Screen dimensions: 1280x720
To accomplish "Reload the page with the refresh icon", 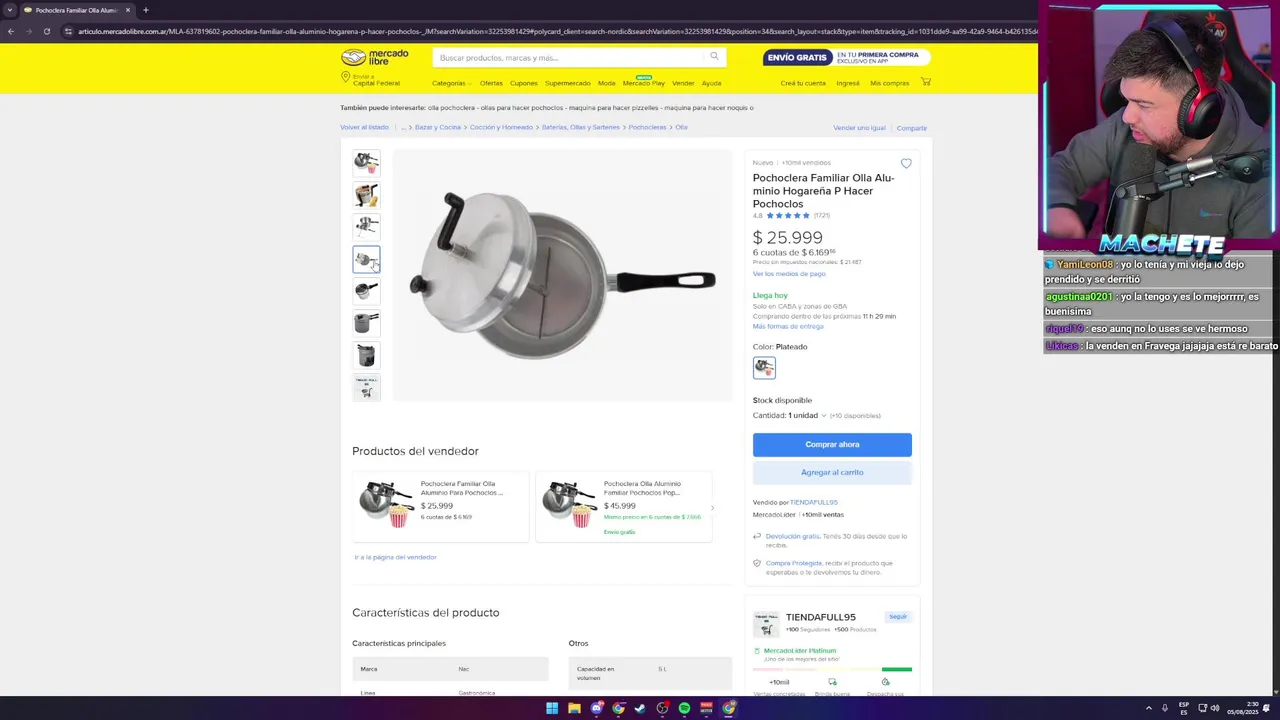I will [x=46, y=31].
